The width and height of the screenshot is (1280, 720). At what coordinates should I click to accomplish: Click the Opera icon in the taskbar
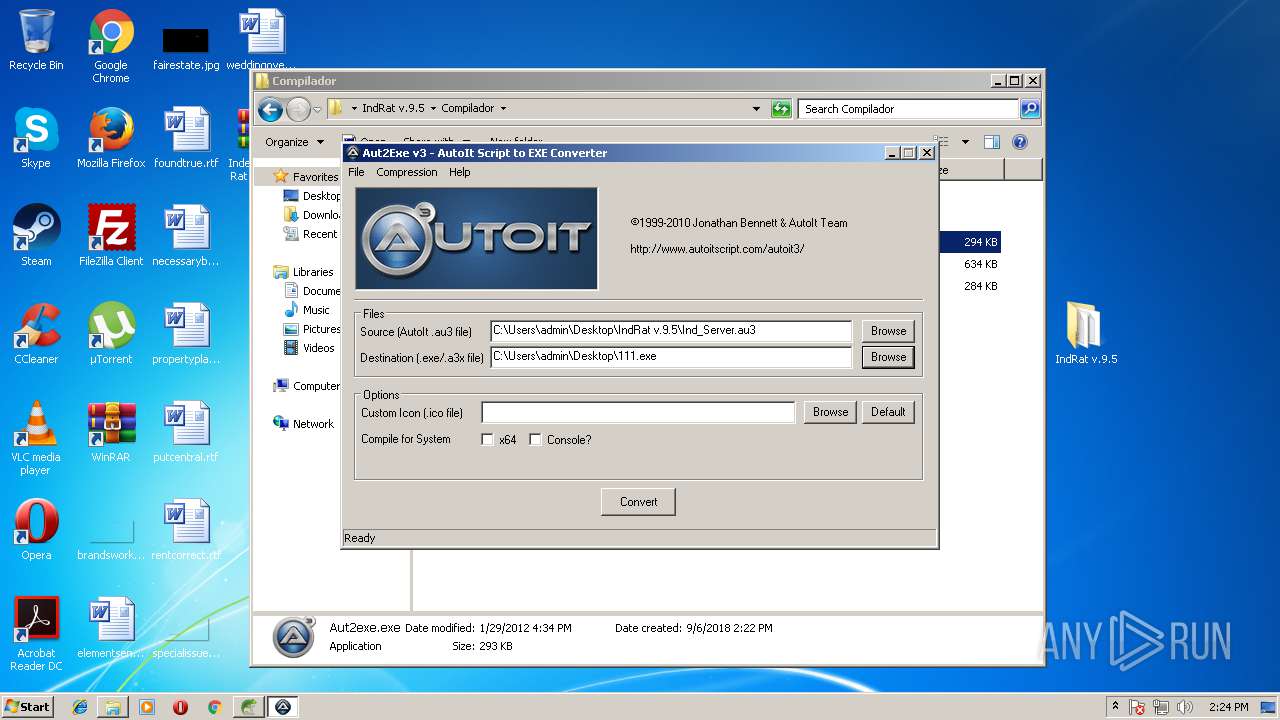coord(180,707)
